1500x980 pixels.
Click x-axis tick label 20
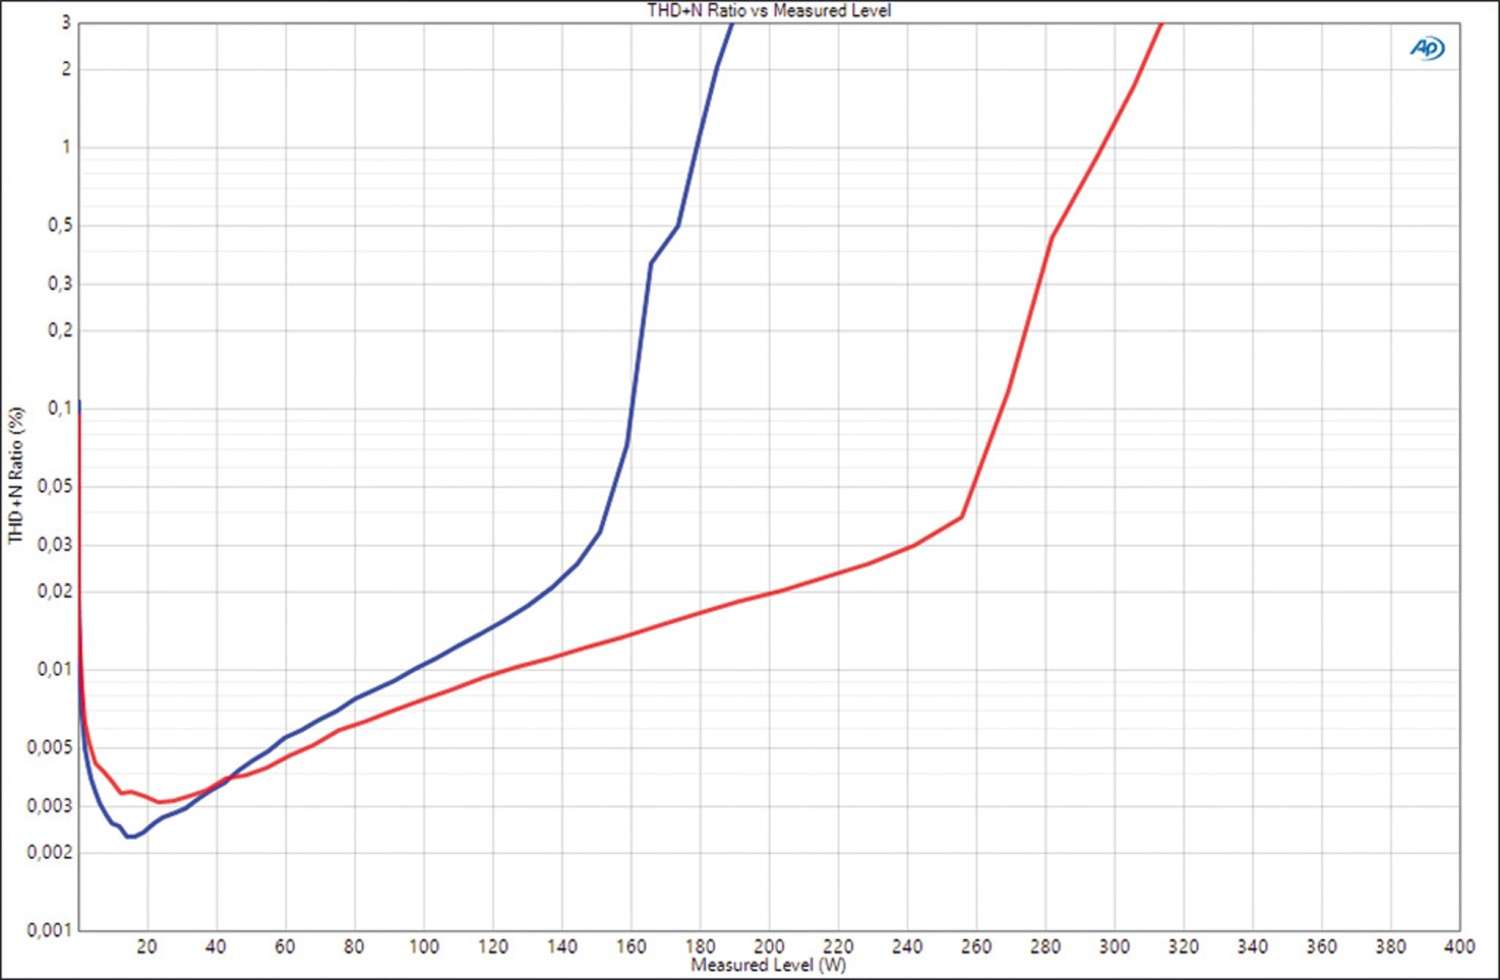click(x=147, y=946)
